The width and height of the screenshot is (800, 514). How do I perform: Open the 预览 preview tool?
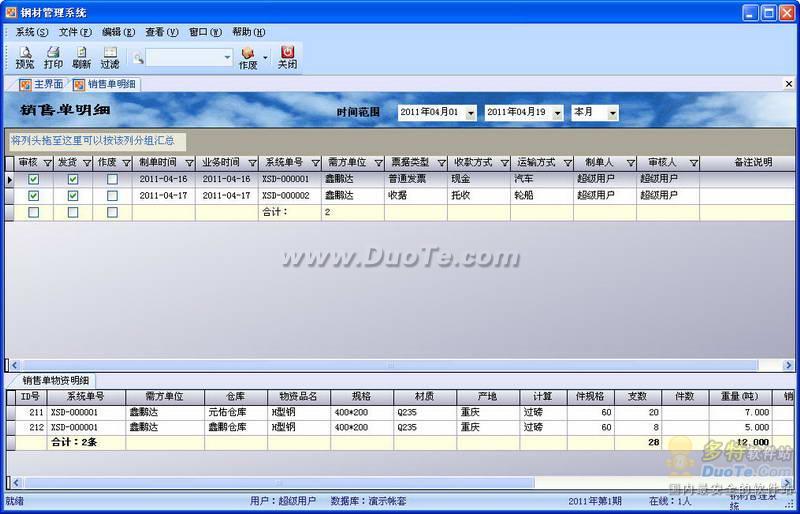[24, 58]
